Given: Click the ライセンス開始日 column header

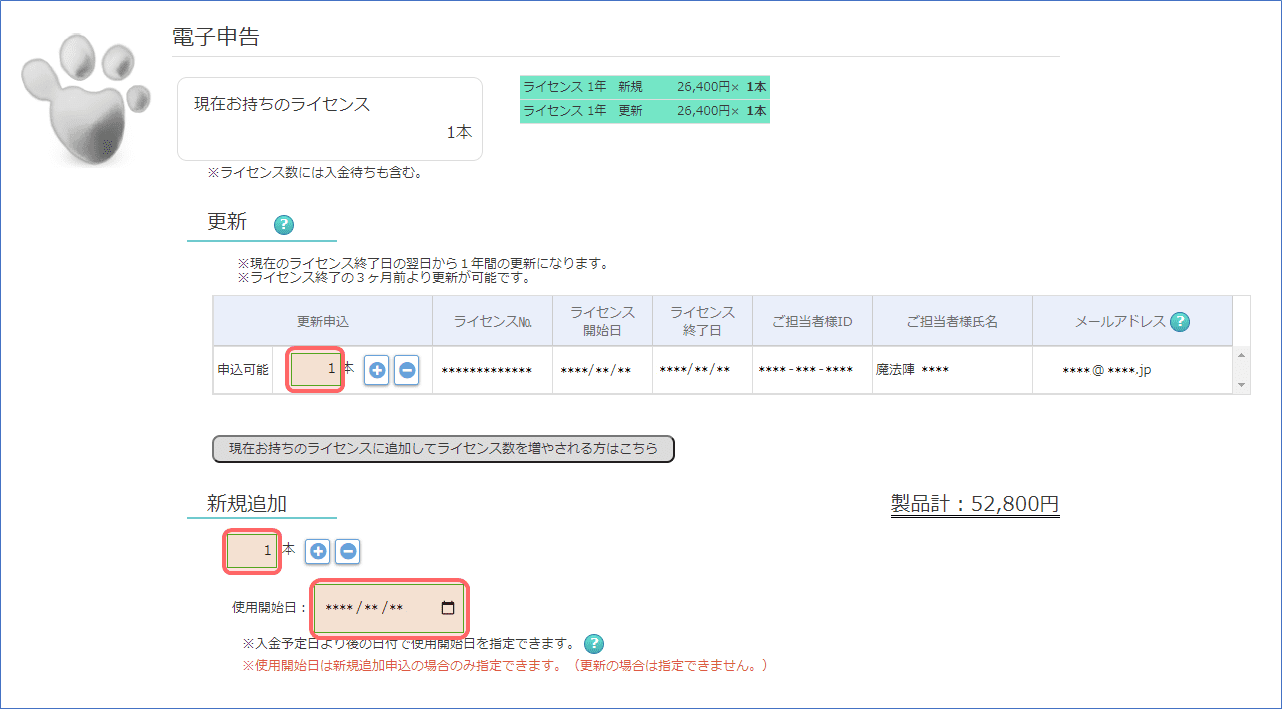Looking at the screenshot, I should (x=602, y=321).
